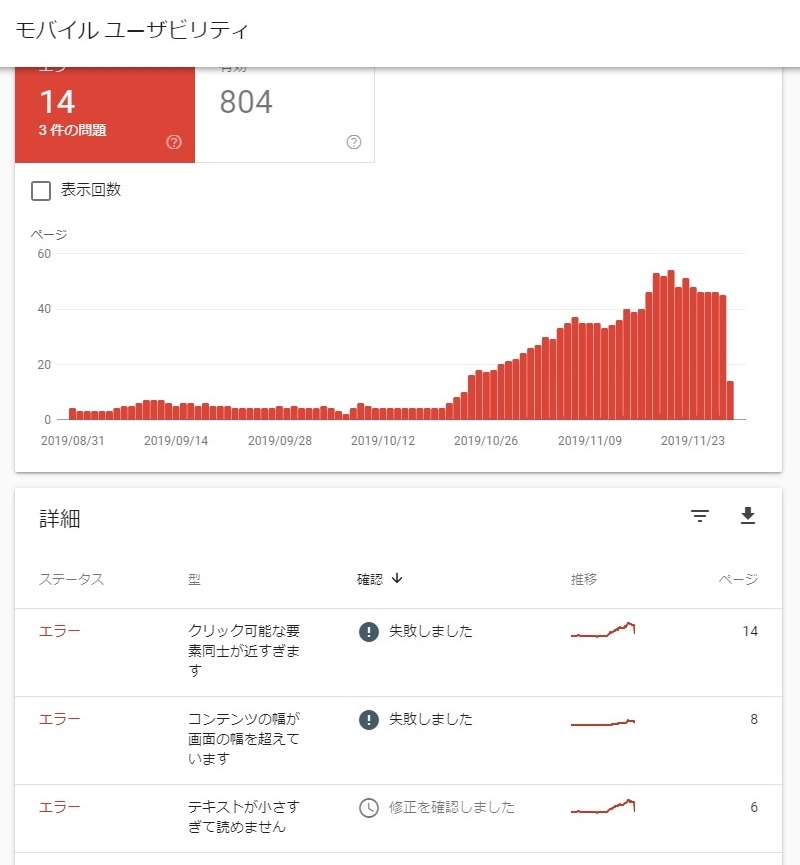Click the sort arrow next to 確認
Viewport: 800px width, 865px height.
tap(397, 578)
